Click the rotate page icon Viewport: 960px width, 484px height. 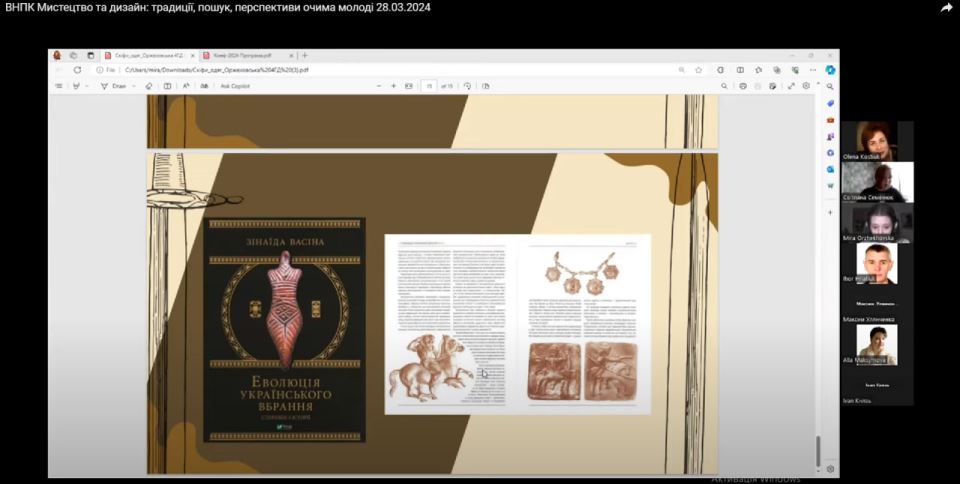pyautogui.click(x=467, y=86)
